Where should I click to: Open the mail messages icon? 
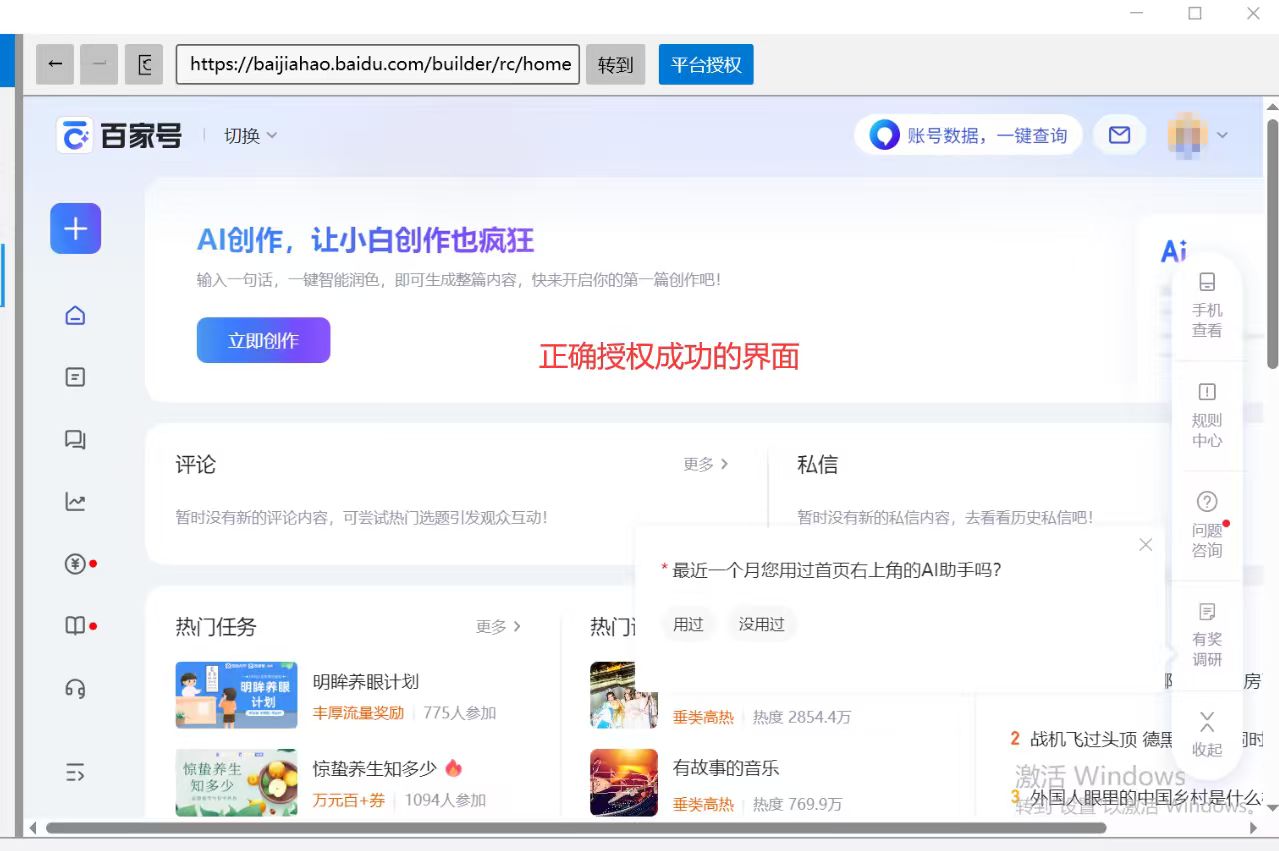point(1119,135)
